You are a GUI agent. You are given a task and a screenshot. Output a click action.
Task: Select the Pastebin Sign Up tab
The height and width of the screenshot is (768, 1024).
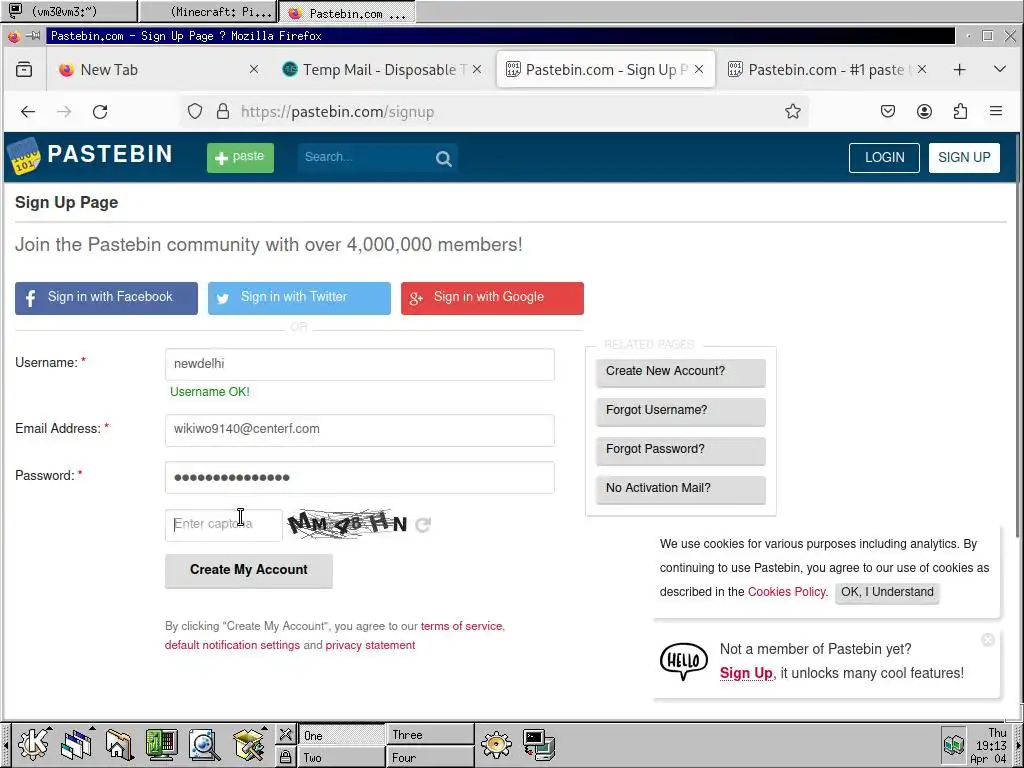605,69
